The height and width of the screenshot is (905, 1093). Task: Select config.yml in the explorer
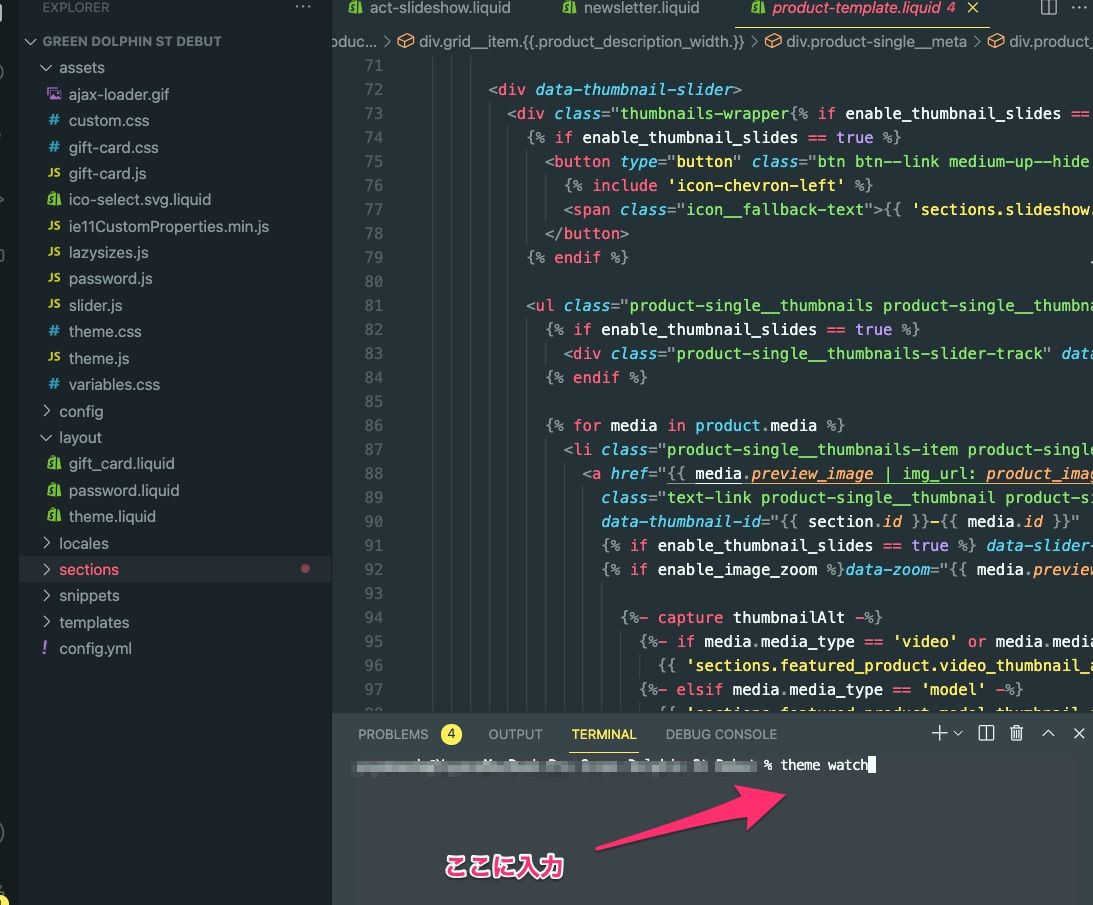point(95,648)
